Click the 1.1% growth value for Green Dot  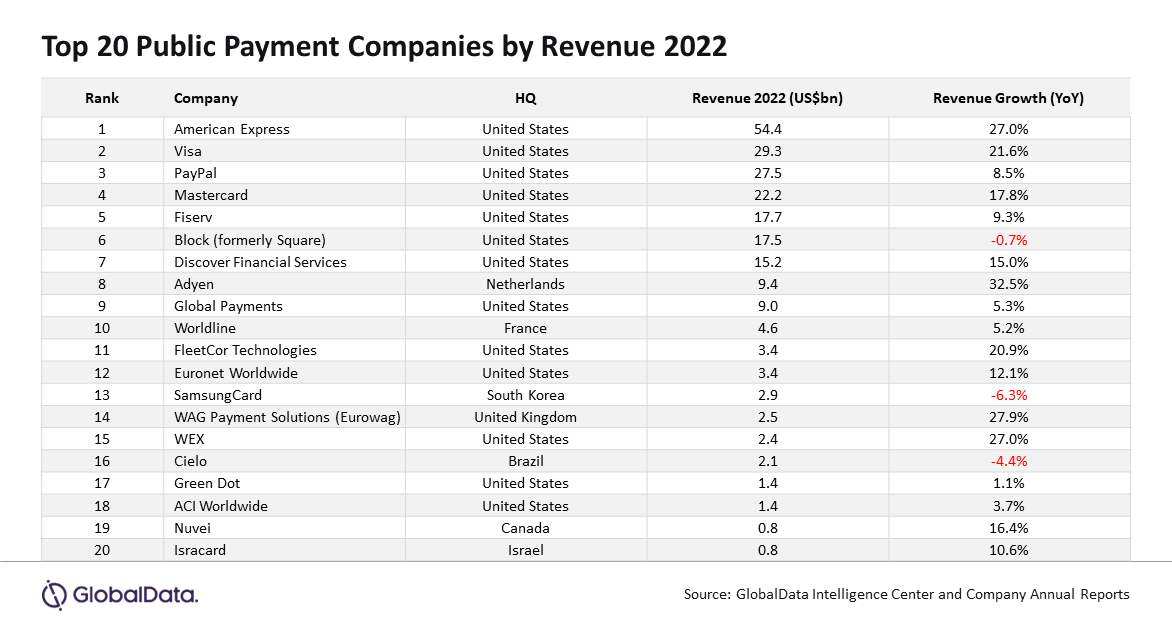coord(1009,484)
